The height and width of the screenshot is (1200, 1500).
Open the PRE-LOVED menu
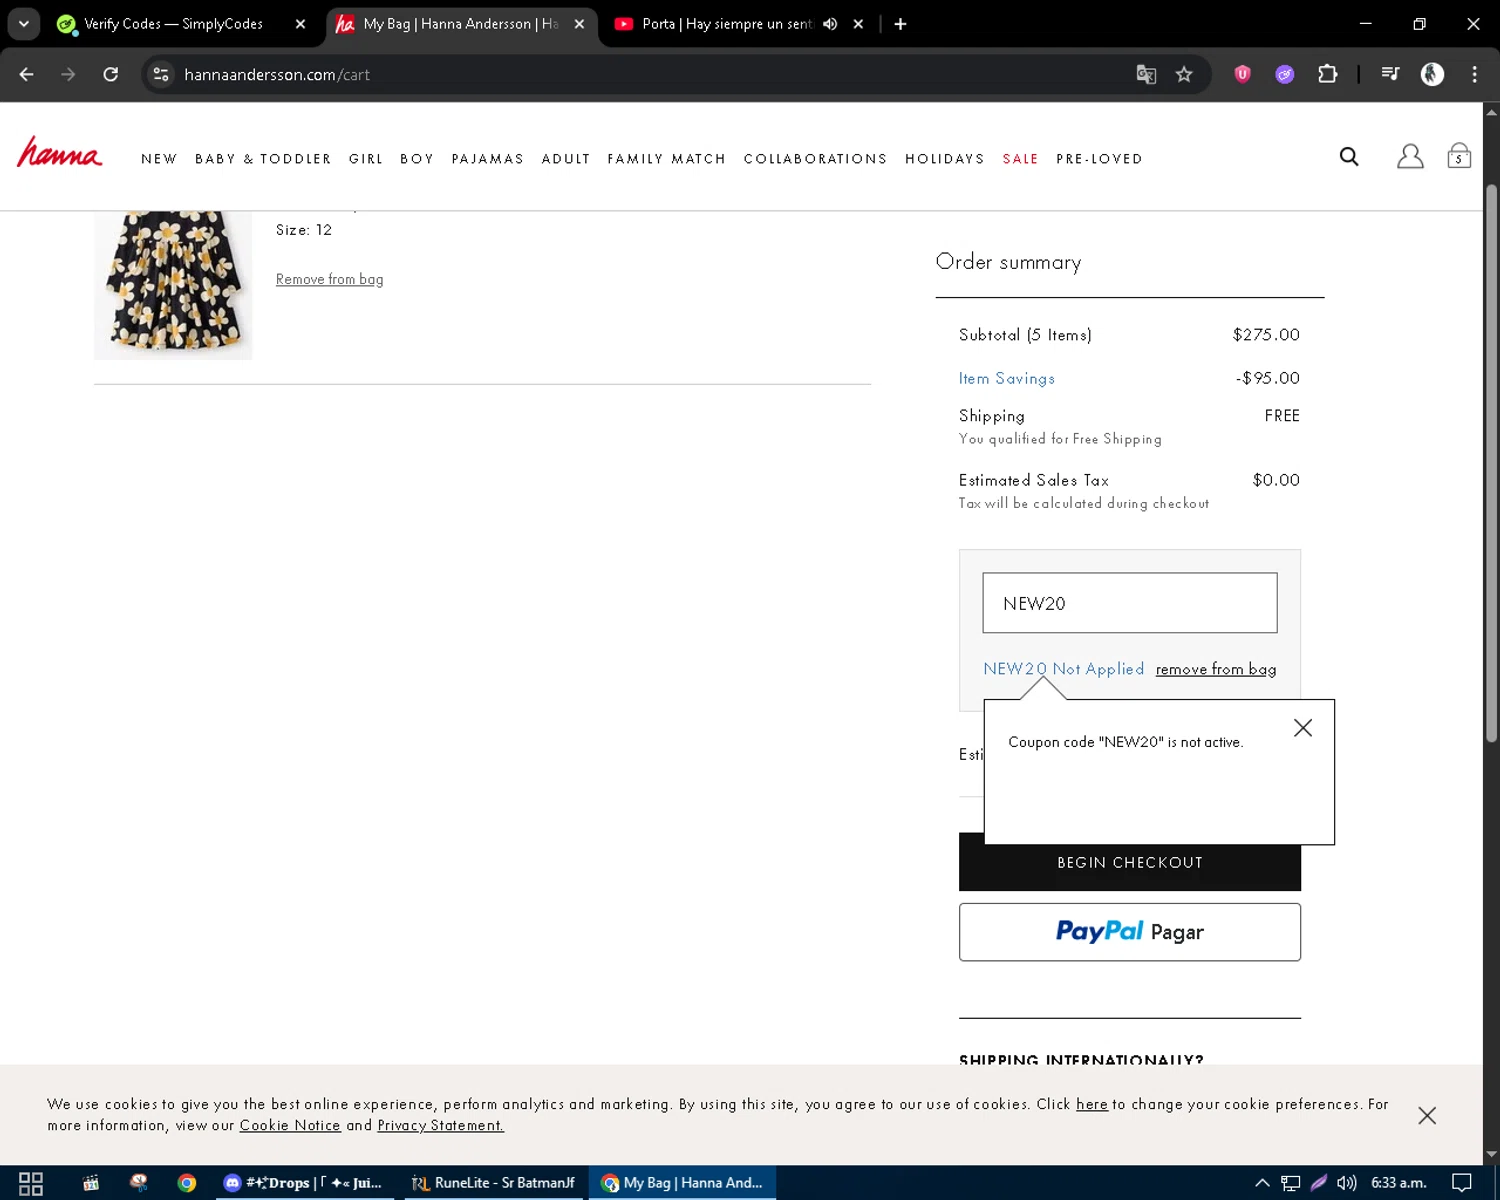(x=1099, y=159)
